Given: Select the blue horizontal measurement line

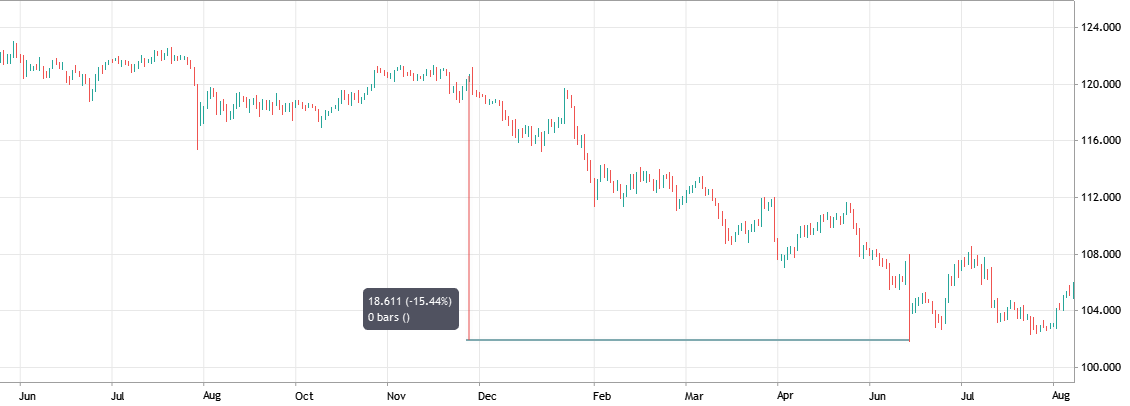Looking at the screenshot, I should point(688,340).
